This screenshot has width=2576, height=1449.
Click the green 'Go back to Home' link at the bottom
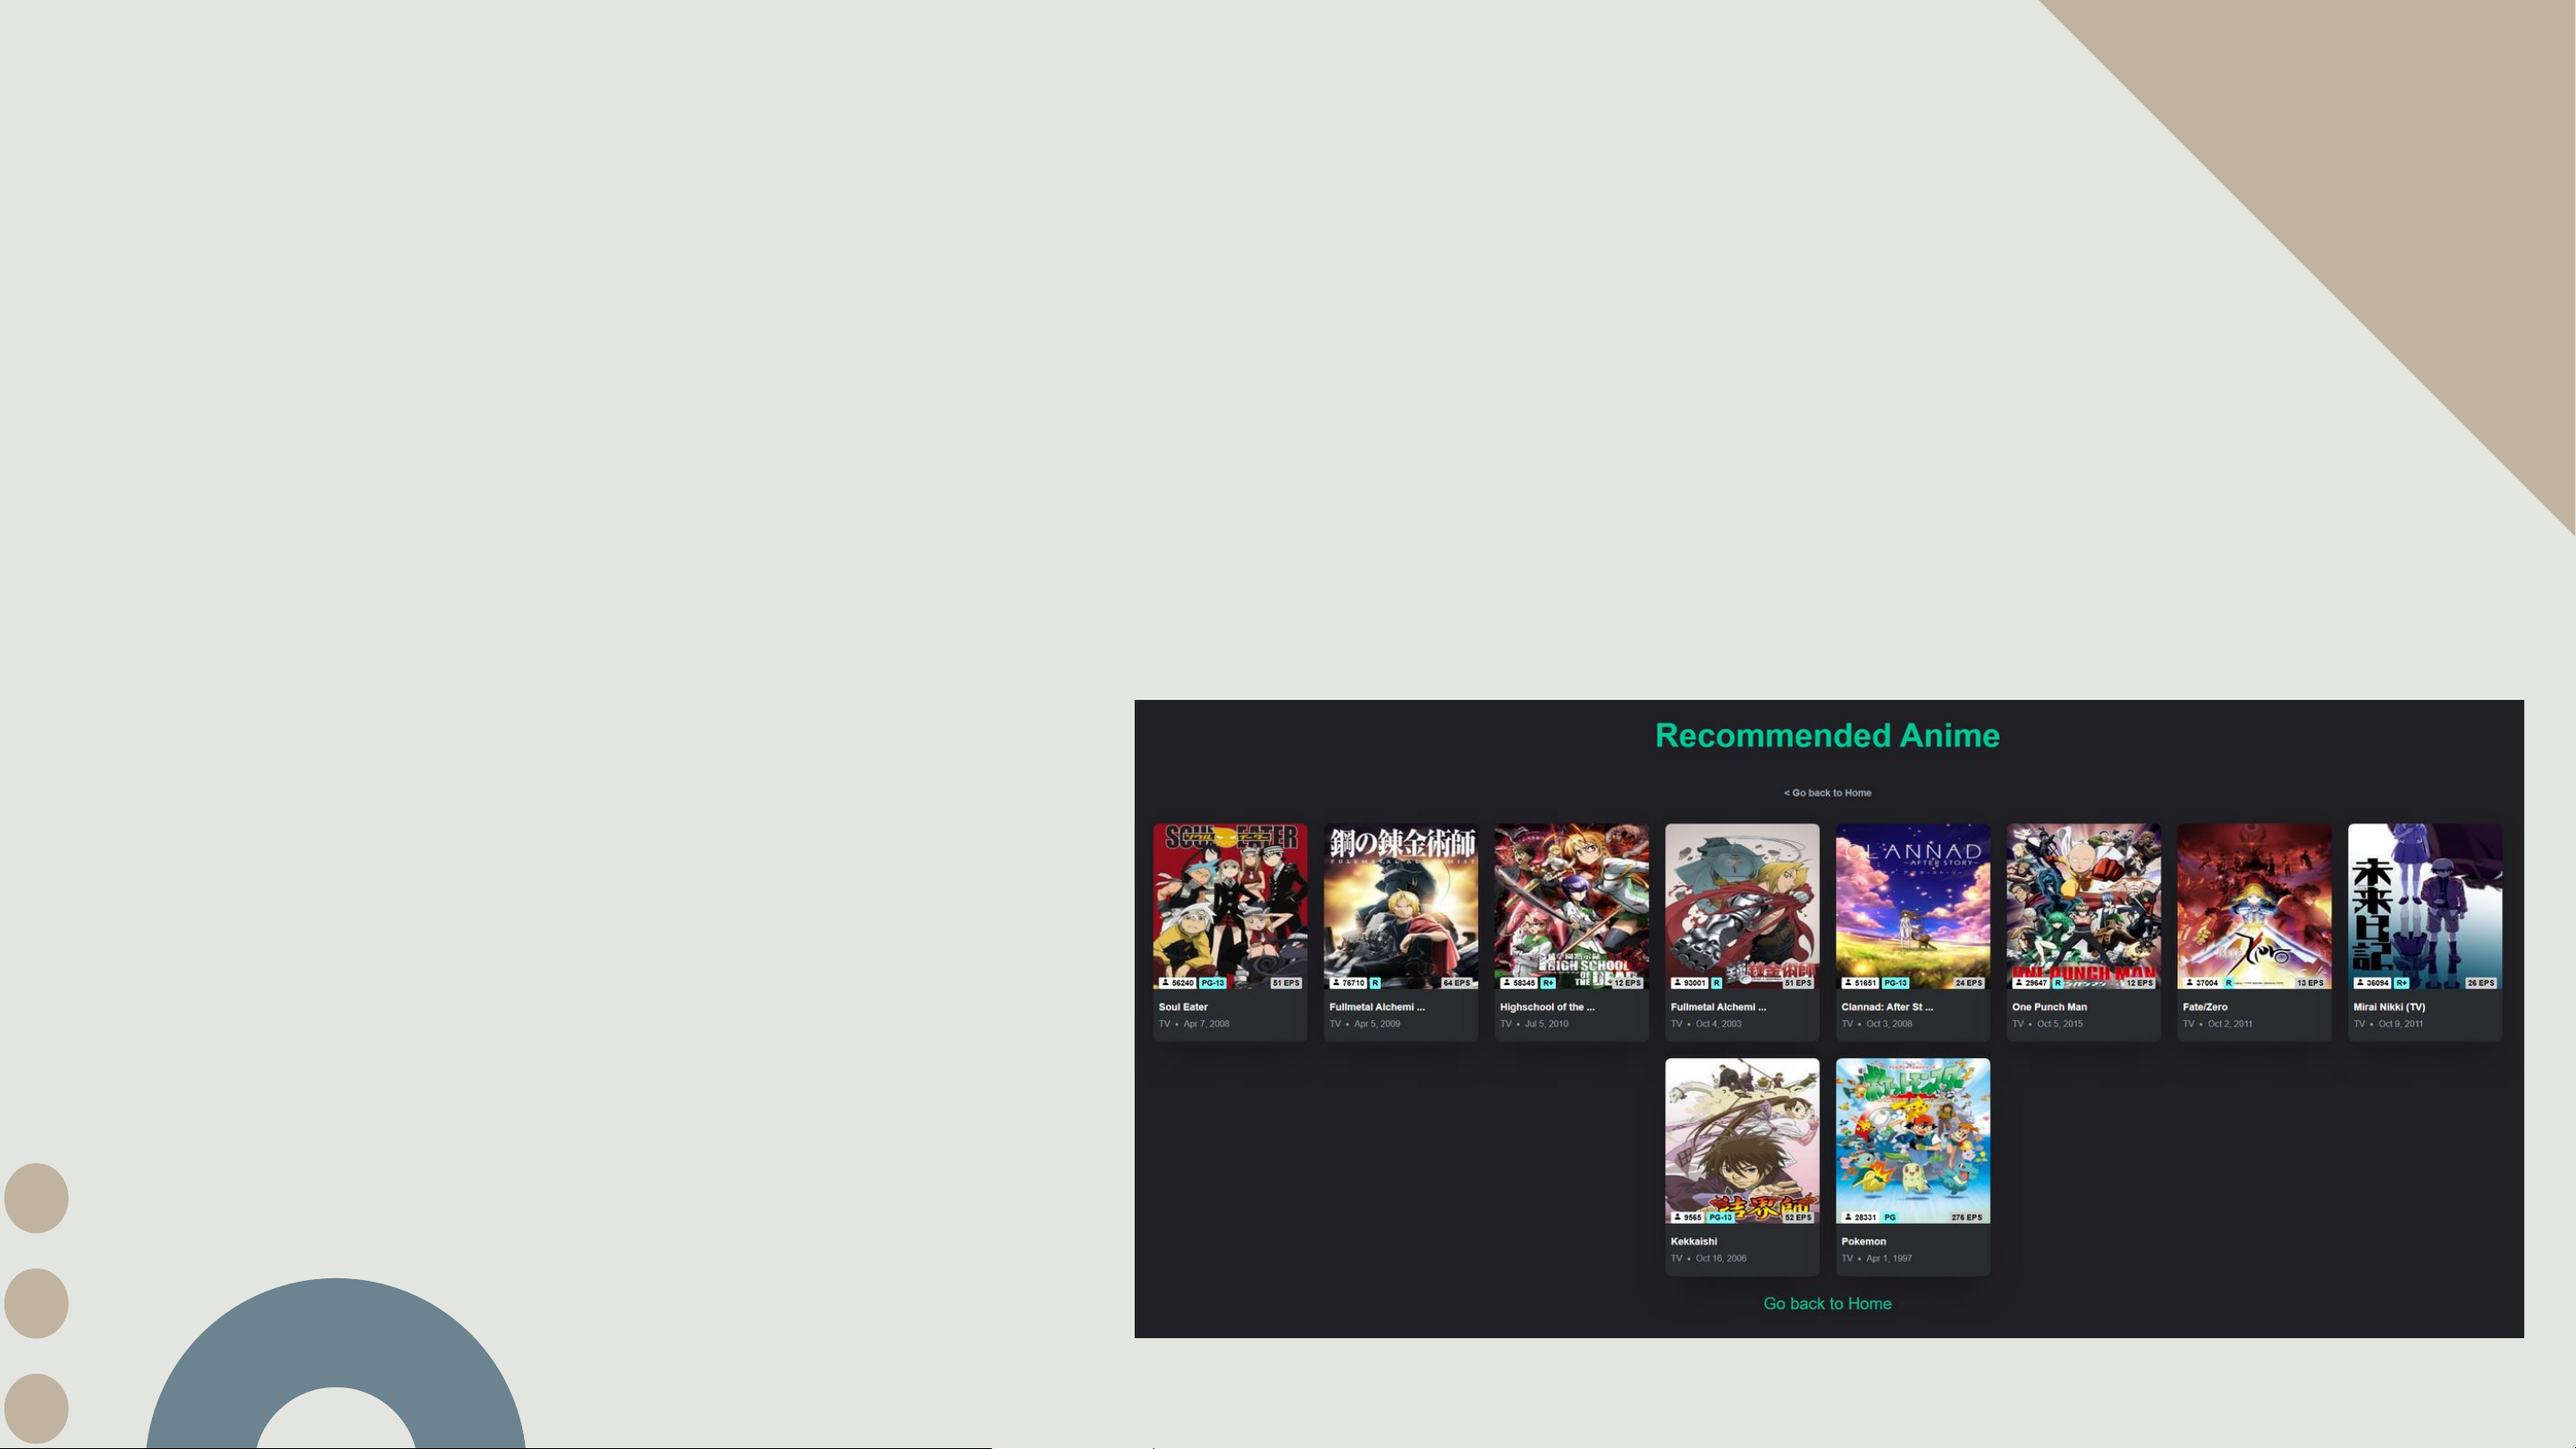click(1827, 1304)
